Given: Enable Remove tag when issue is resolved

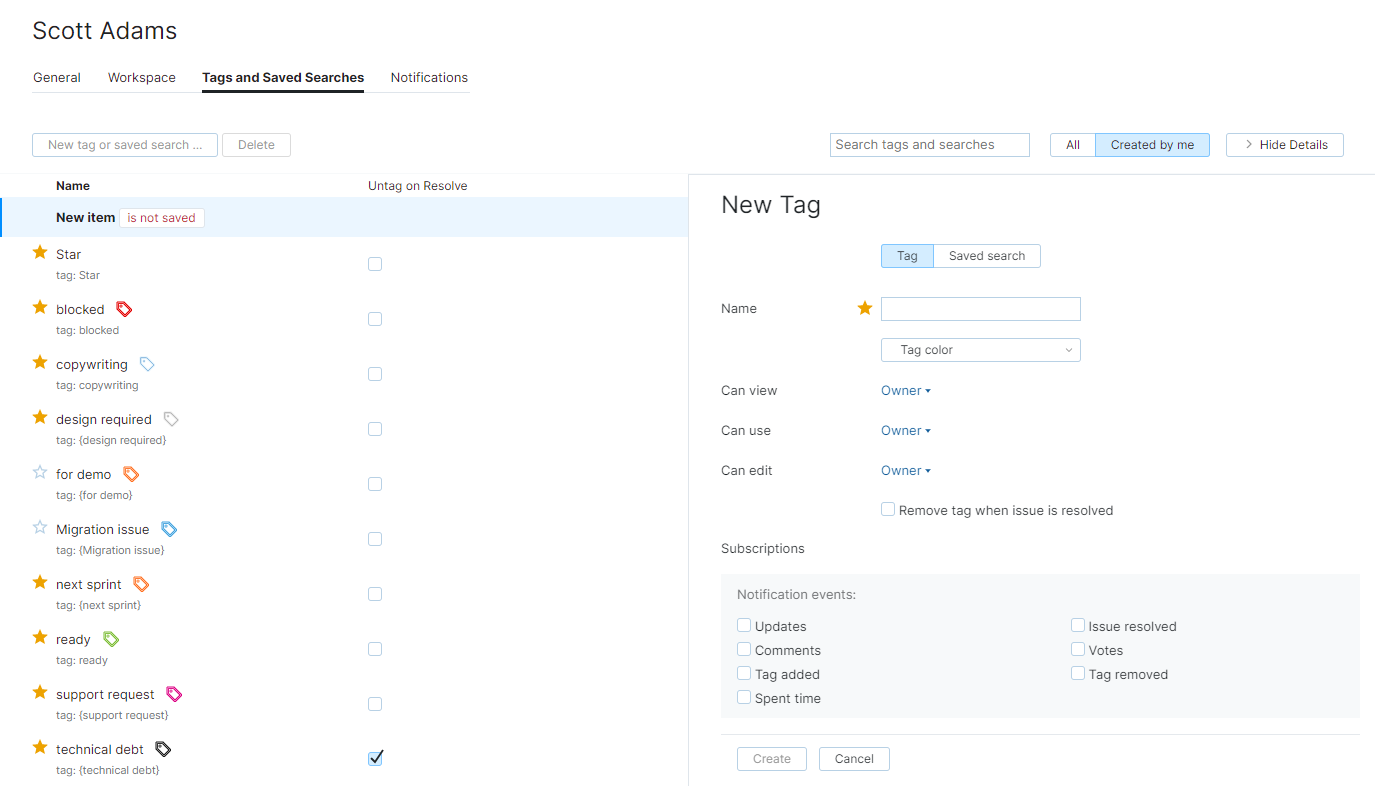Looking at the screenshot, I should [888, 510].
